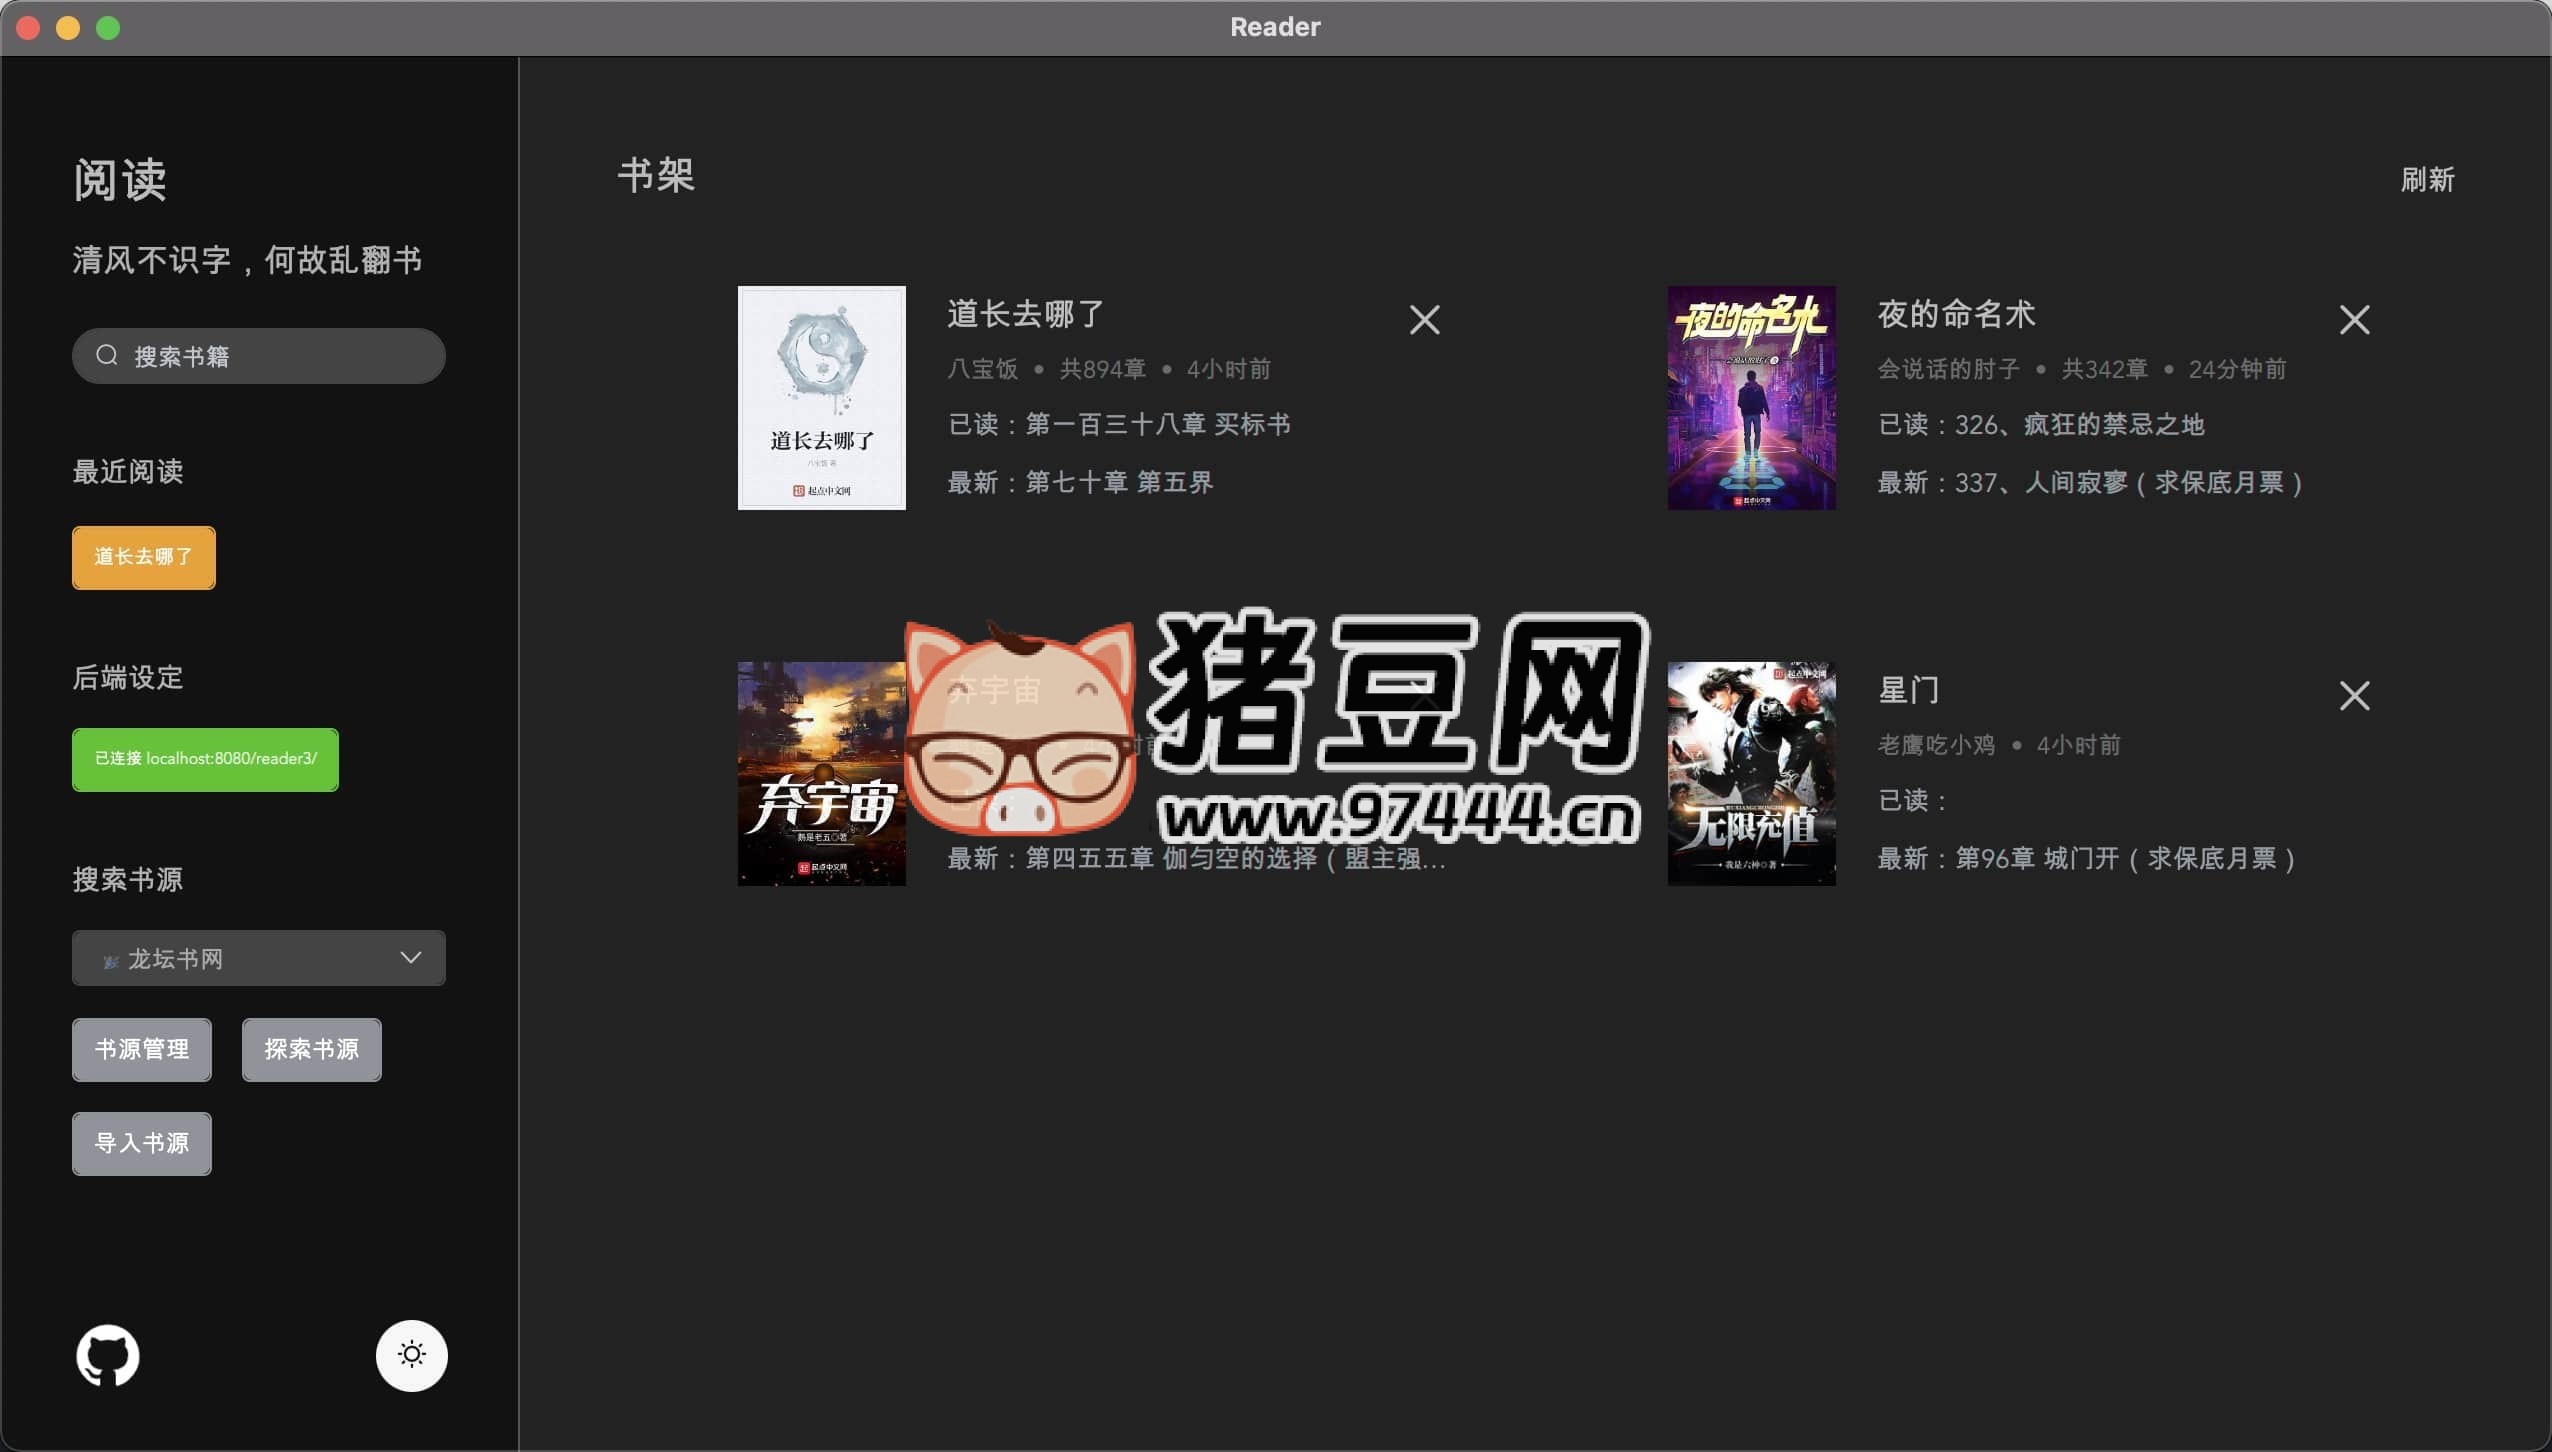Click the 书架 heading
This screenshot has width=2552, height=1452.
coord(656,176)
